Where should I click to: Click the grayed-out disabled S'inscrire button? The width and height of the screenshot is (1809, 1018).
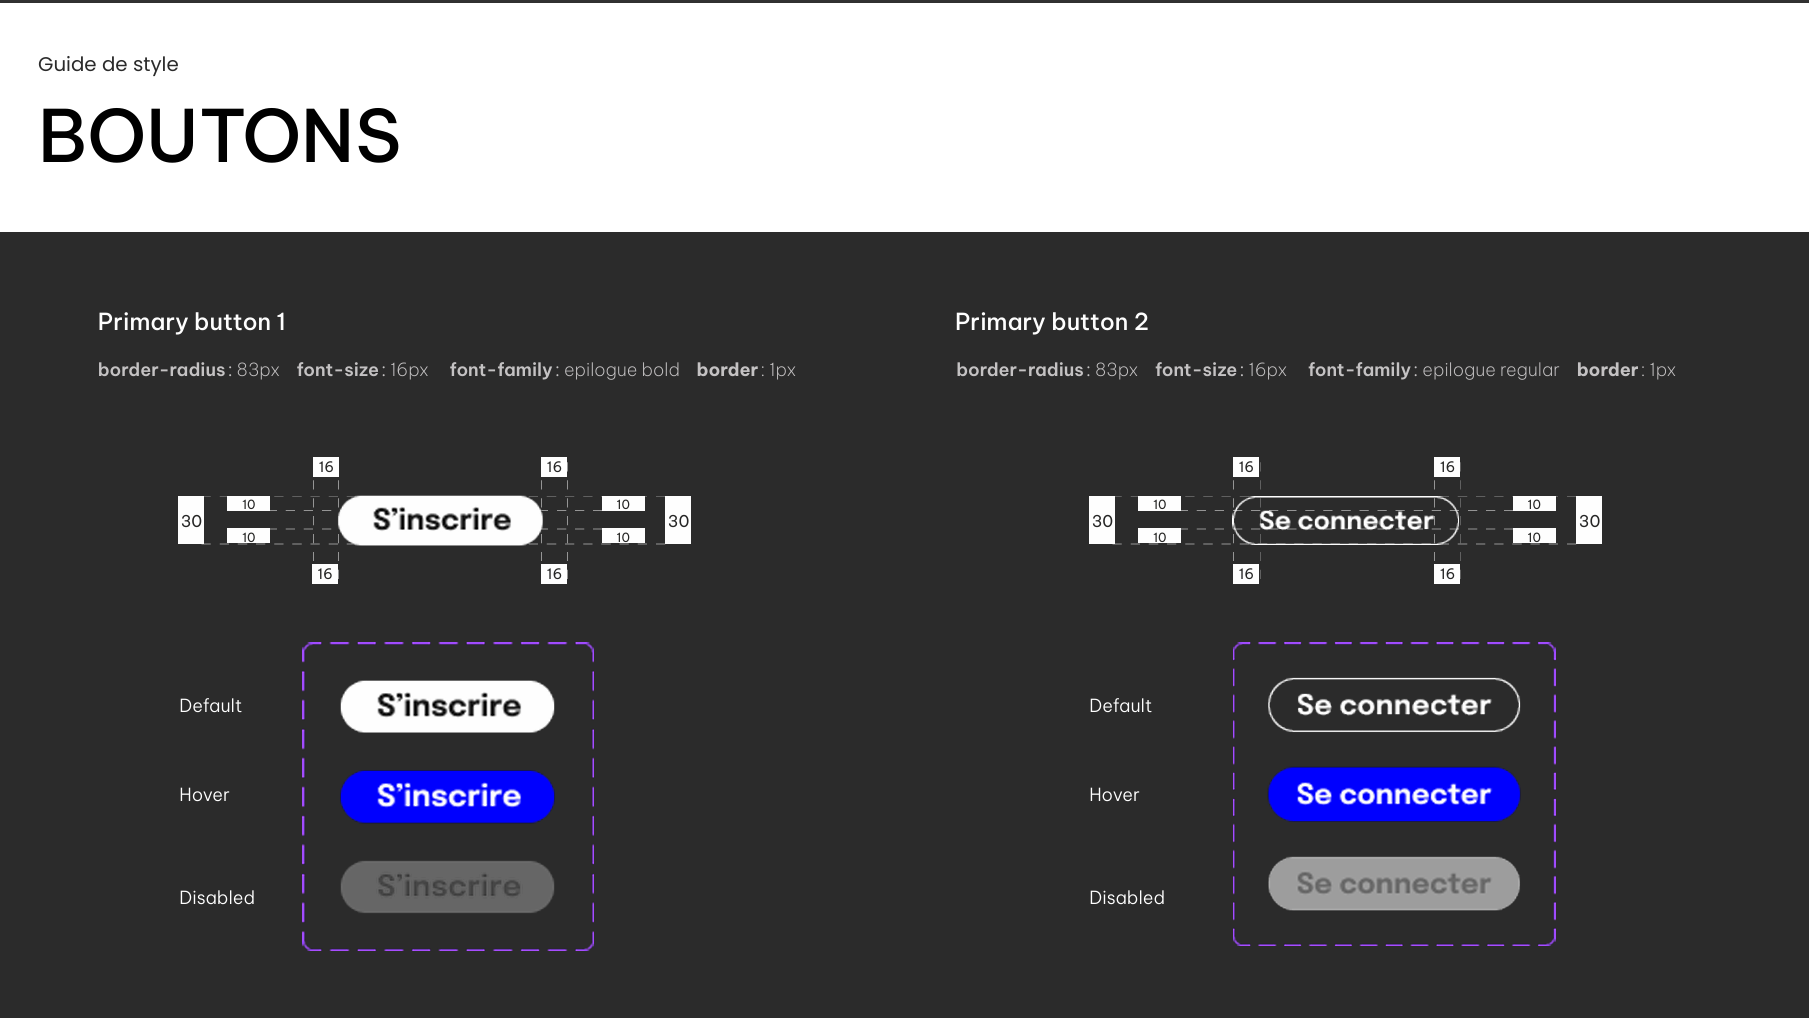tap(447, 886)
